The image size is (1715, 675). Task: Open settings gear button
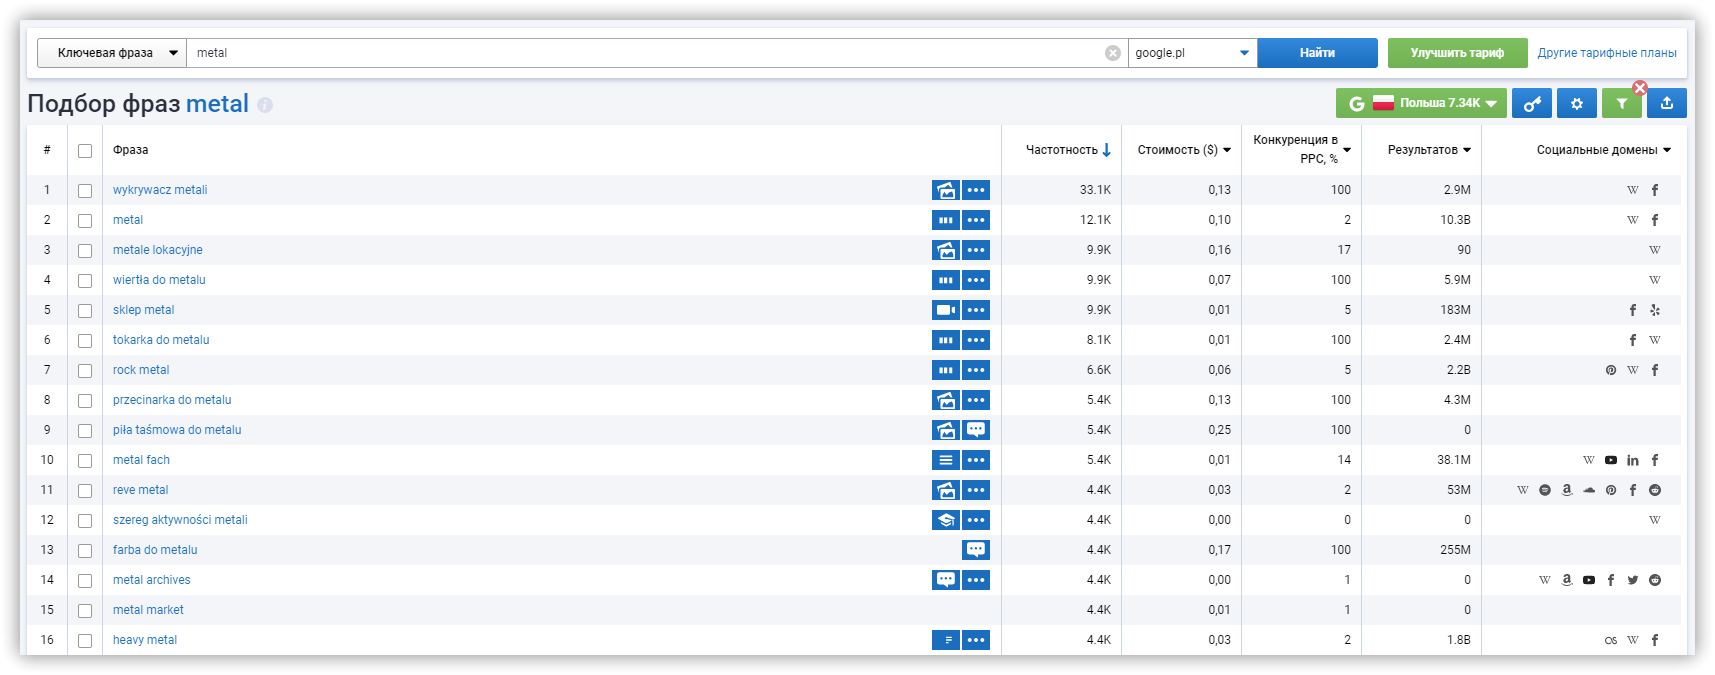[1577, 103]
